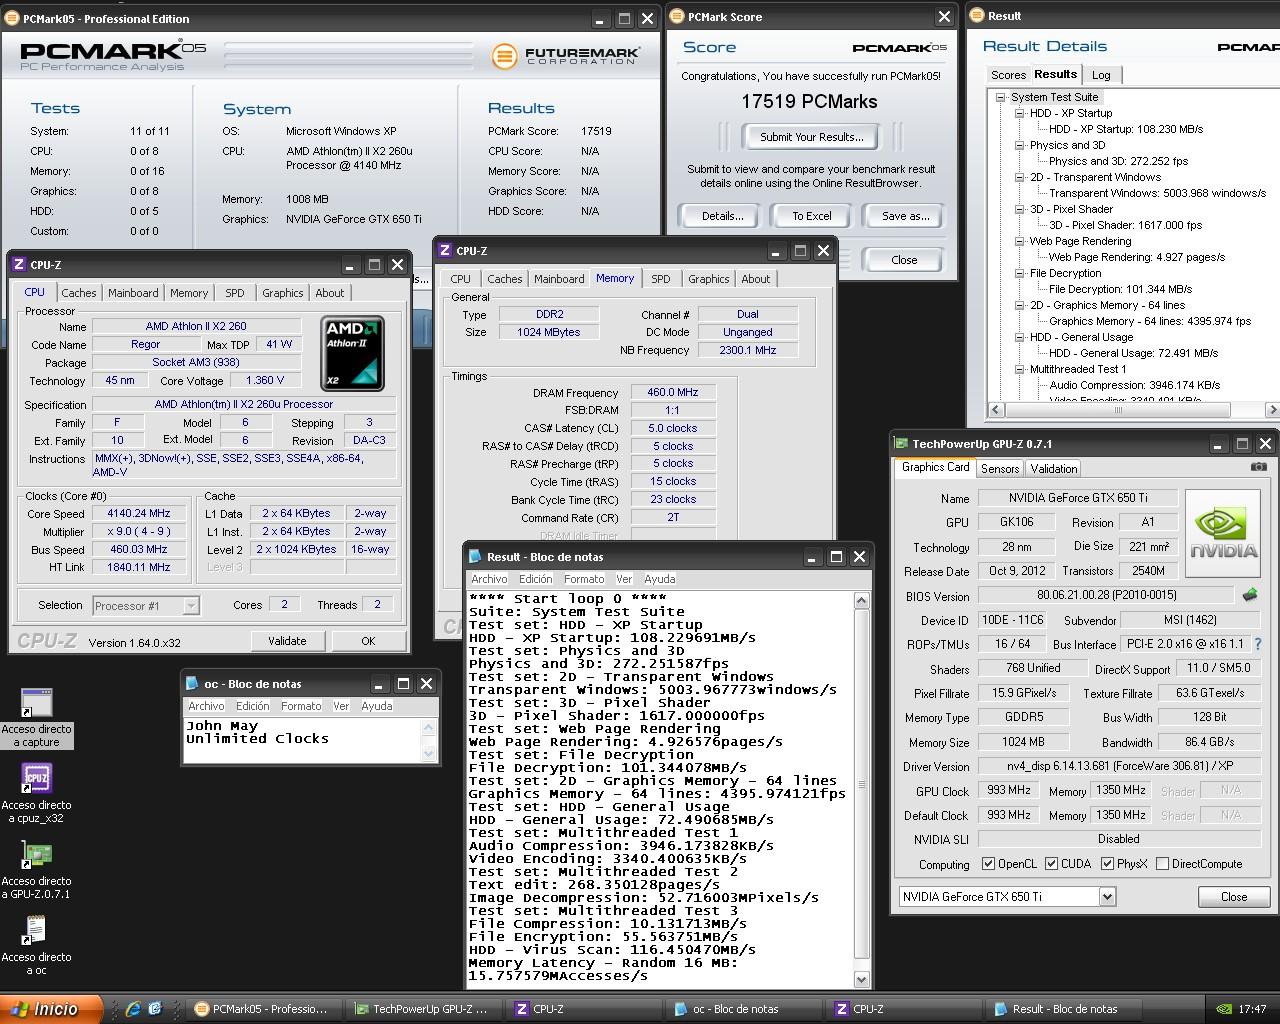Image resolution: width=1280 pixels, height=1024 pixels.
Task: Open the CPU-Z Processor #1 selection dropdown
Action: click(191, 606)
